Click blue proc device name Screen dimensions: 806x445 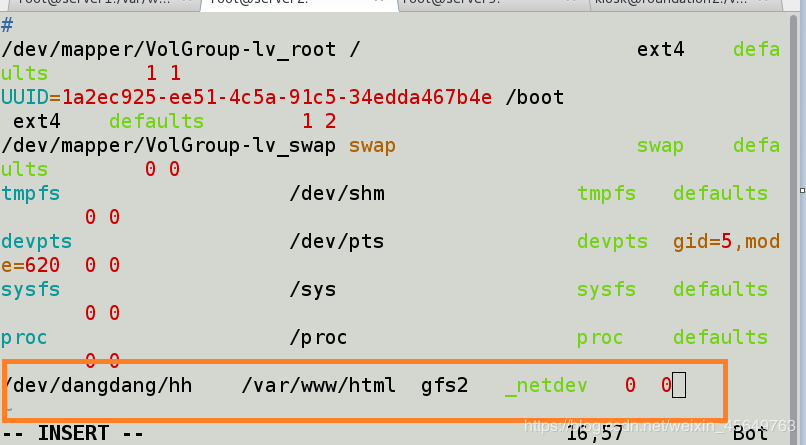pos(24,338)
